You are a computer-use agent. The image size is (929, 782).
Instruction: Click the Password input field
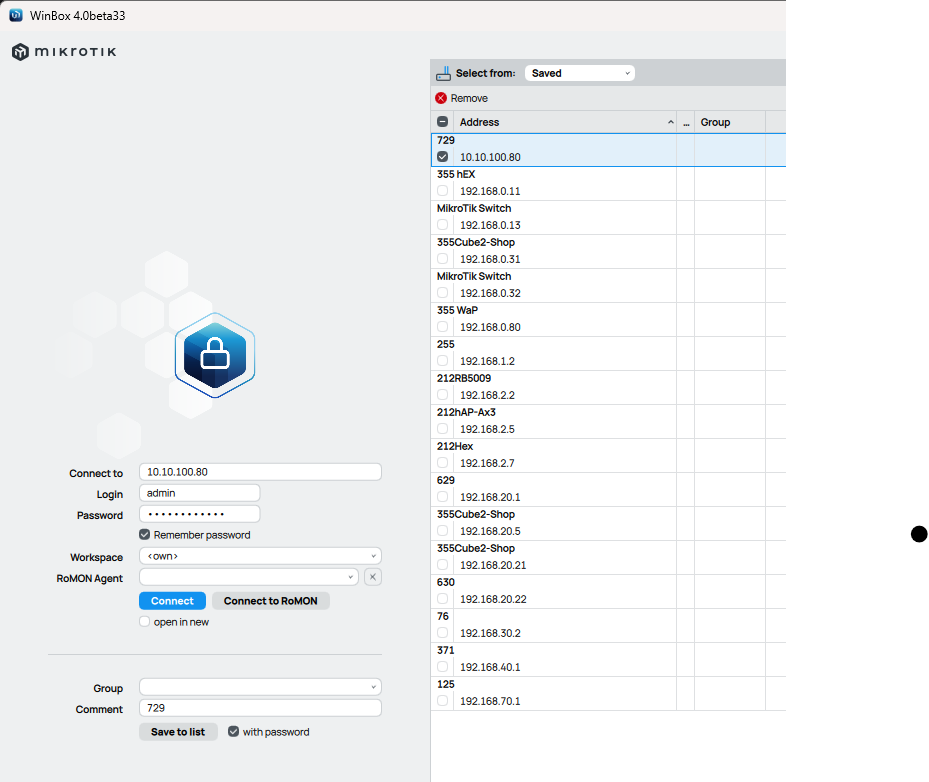click(x=200, y=514)
